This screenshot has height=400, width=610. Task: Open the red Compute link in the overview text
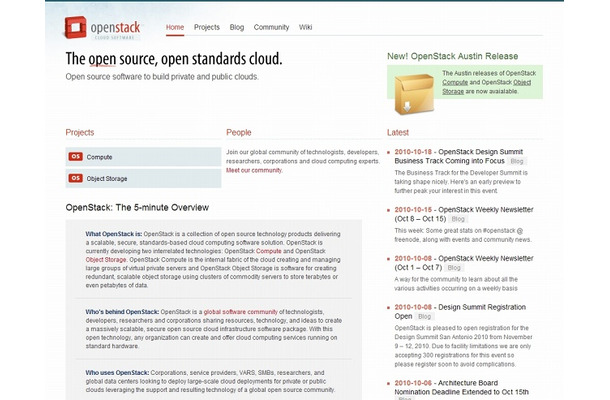(x=268, y=251)
